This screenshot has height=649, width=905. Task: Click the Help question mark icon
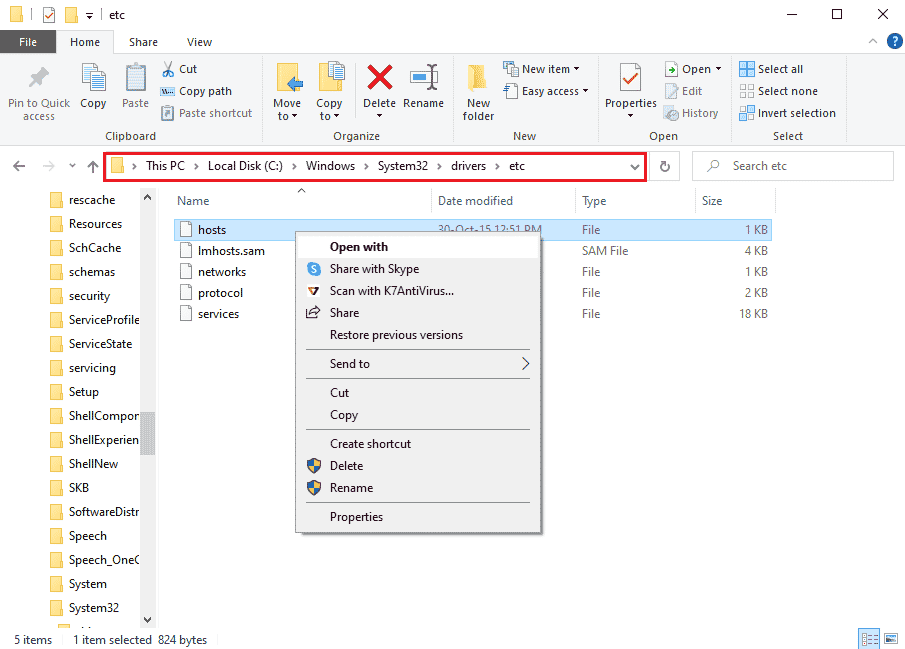click(895, 41)
